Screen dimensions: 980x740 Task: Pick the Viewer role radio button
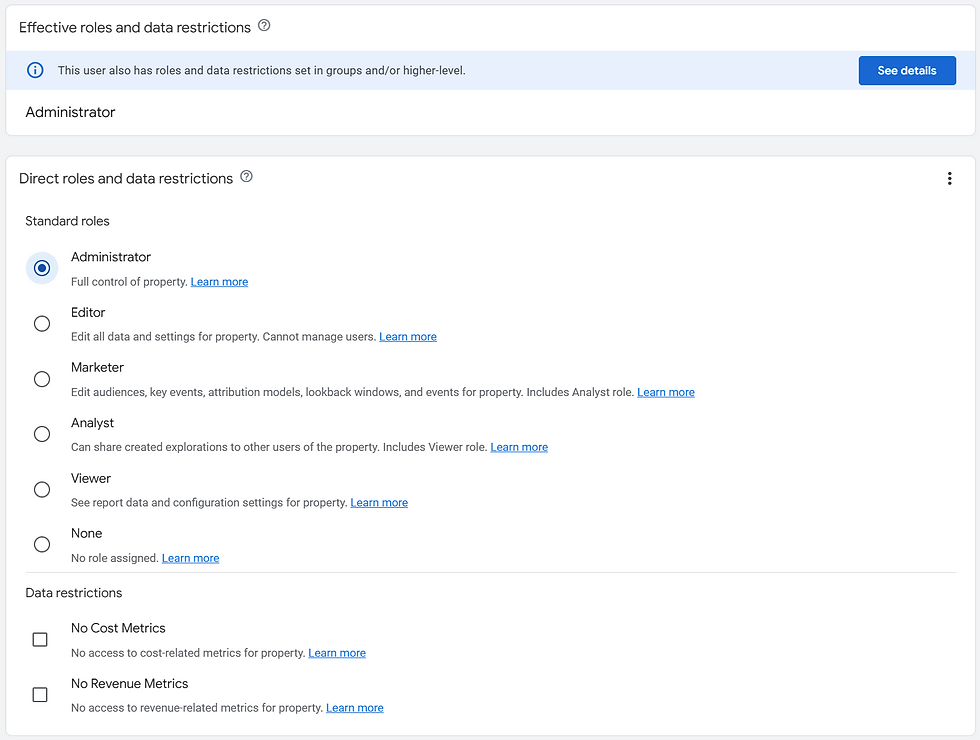[x=42, y=489]
